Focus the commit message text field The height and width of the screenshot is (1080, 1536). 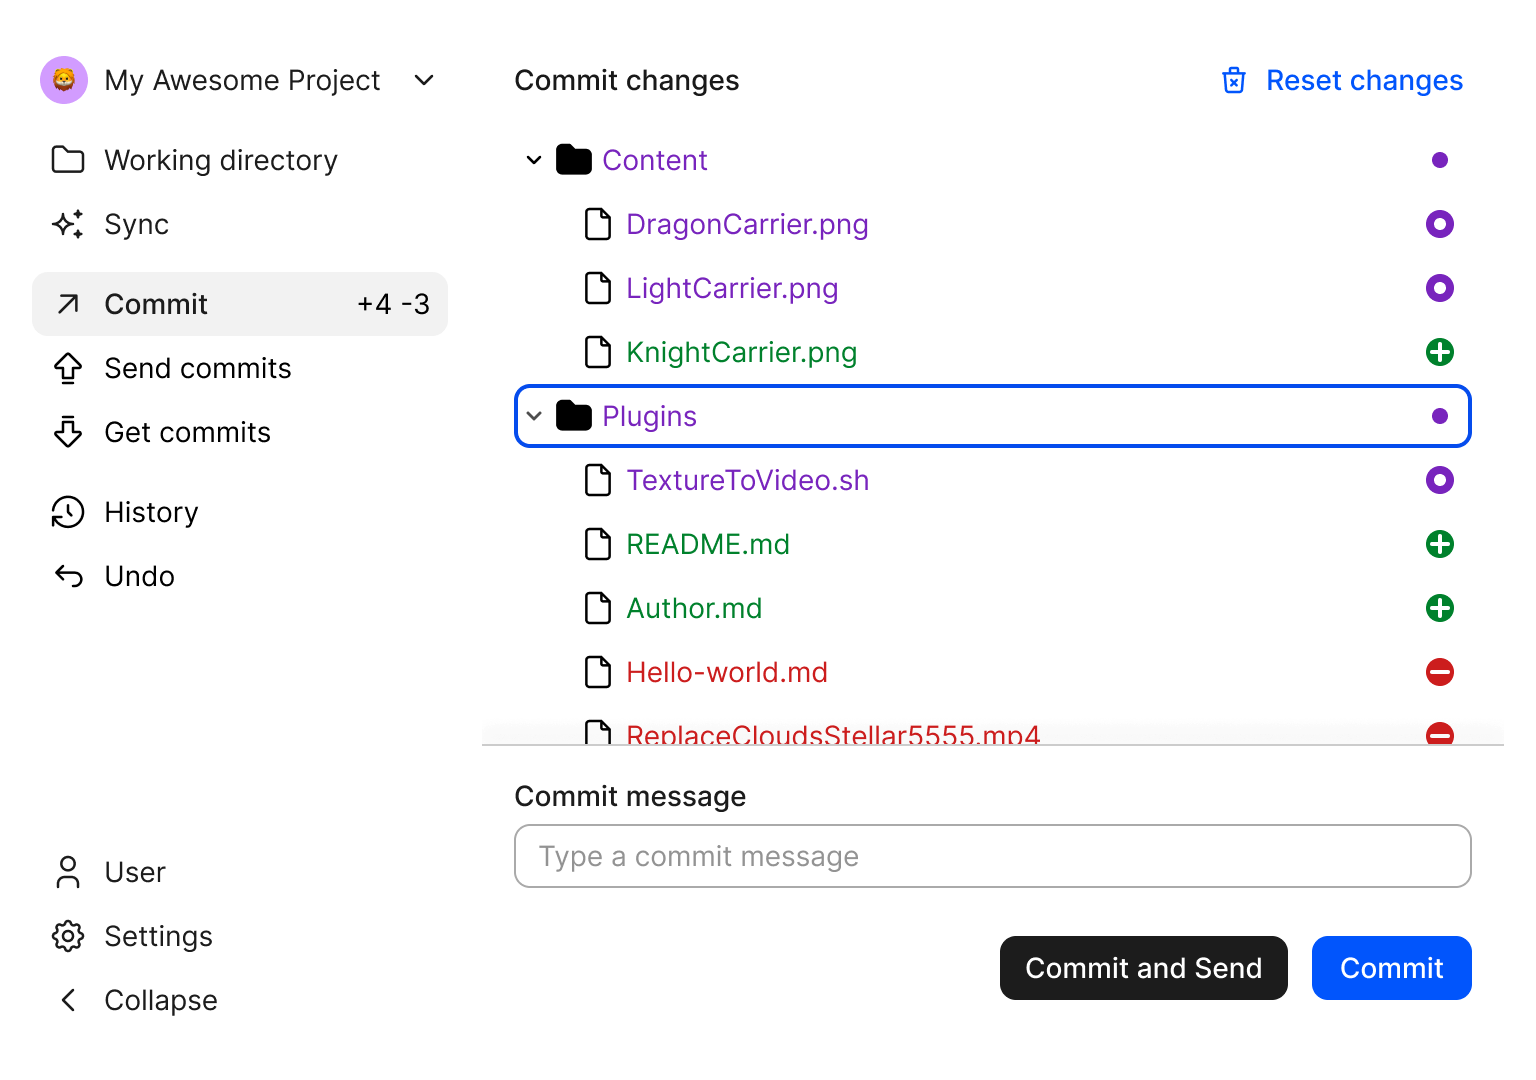[x=992, y=856]
